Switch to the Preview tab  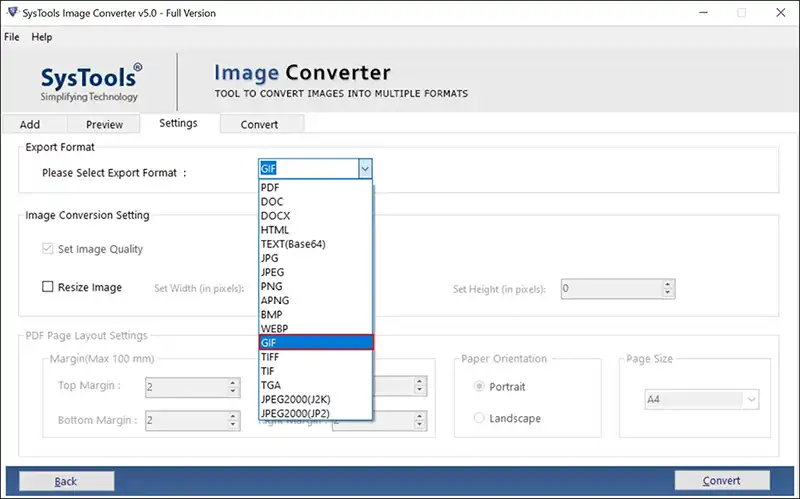[104, 124]
